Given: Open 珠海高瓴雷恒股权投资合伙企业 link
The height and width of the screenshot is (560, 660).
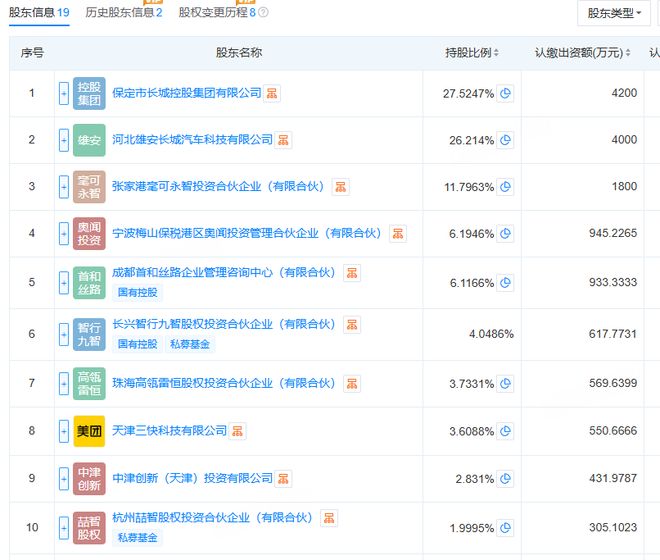Looking at the screenshot, I should [224, 384].
